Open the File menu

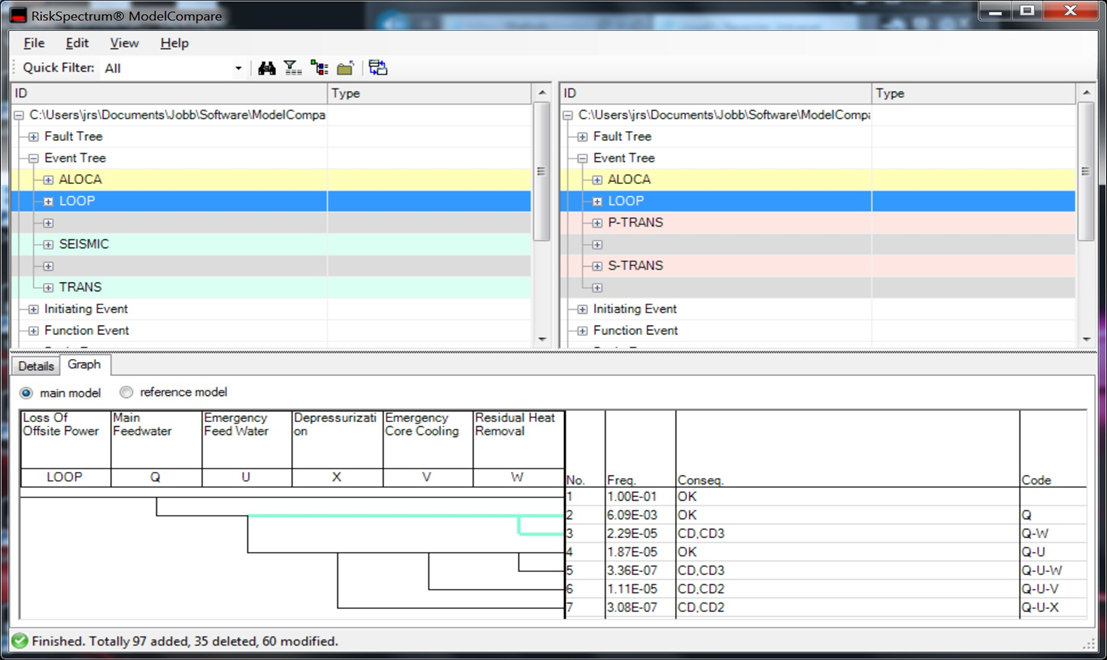click(x=34, y=43)
